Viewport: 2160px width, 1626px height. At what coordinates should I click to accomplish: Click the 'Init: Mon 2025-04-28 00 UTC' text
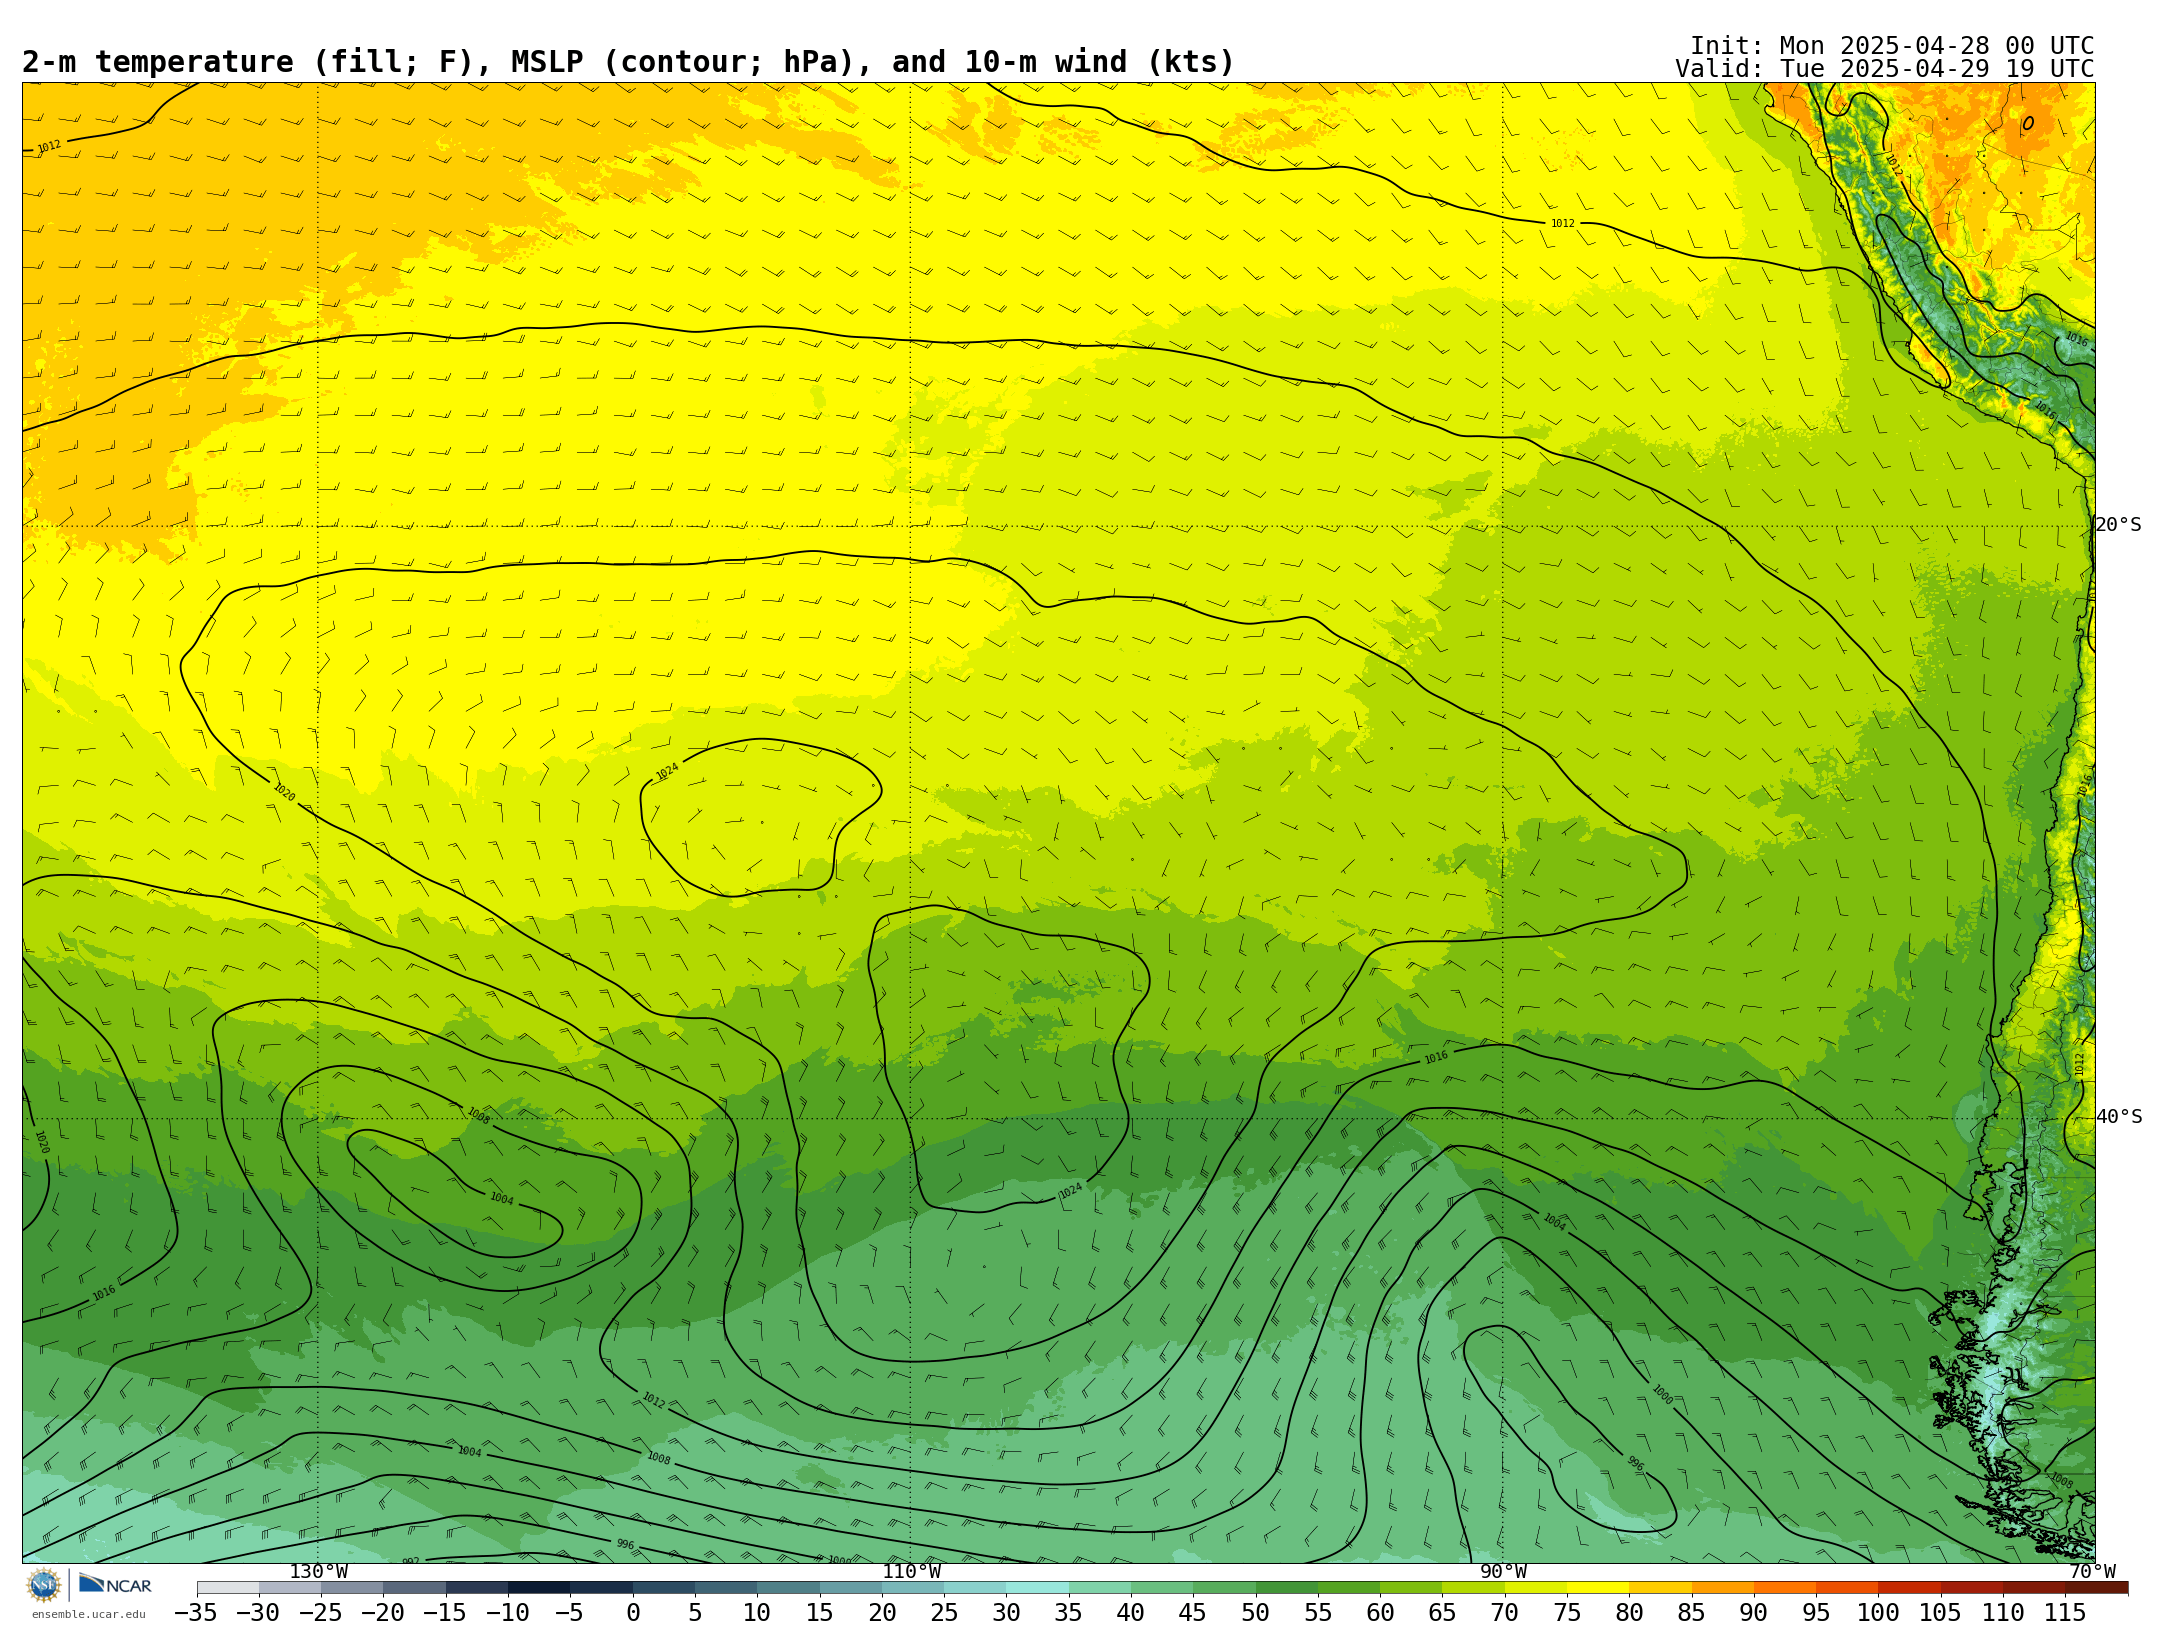pyautogui.click(x=1891, y=46)
